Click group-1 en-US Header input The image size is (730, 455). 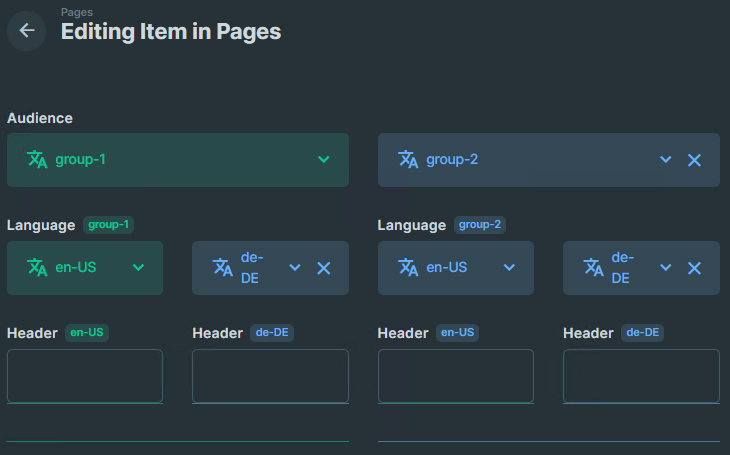[85, 376]
